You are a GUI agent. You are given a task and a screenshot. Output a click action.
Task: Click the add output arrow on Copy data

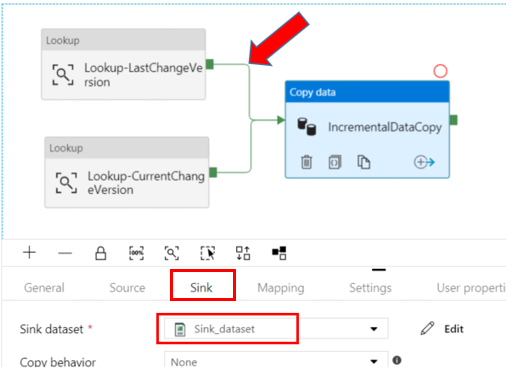(x=424, y=162)
